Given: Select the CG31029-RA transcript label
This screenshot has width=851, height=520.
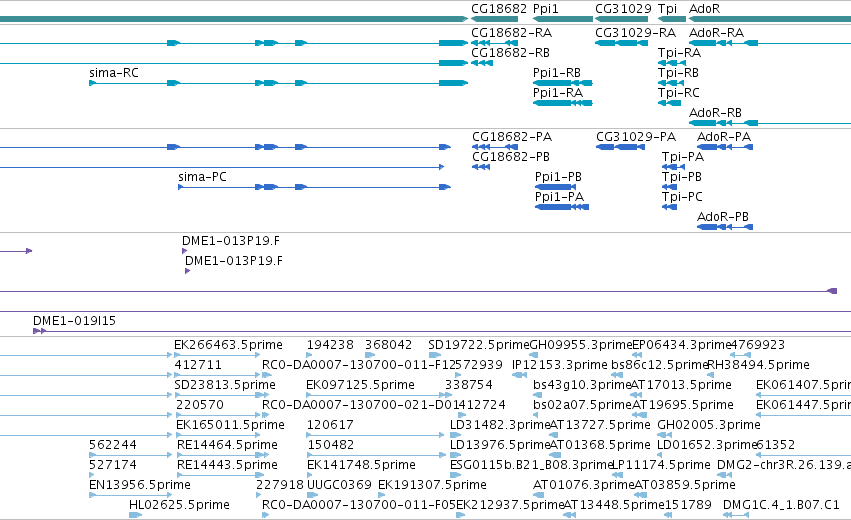Looking at the screenshot, I should pyautogui.click(x=636, y=33).
